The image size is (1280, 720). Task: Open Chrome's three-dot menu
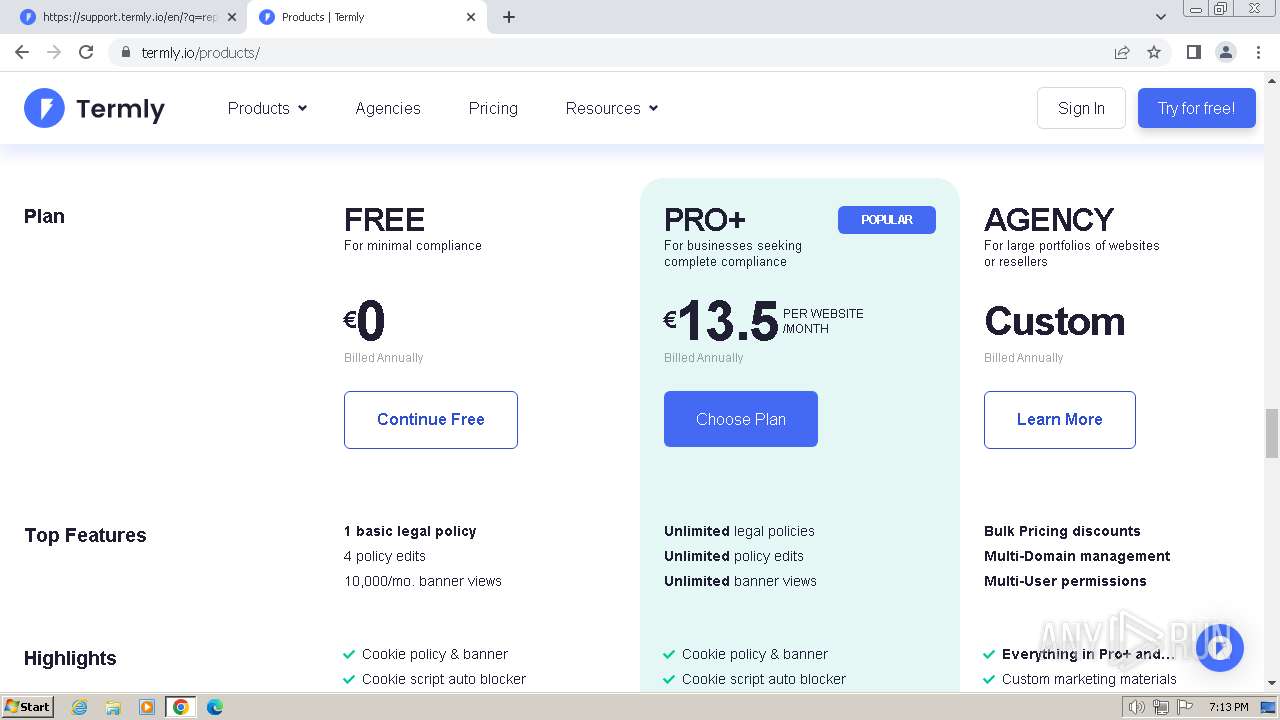1258,52
